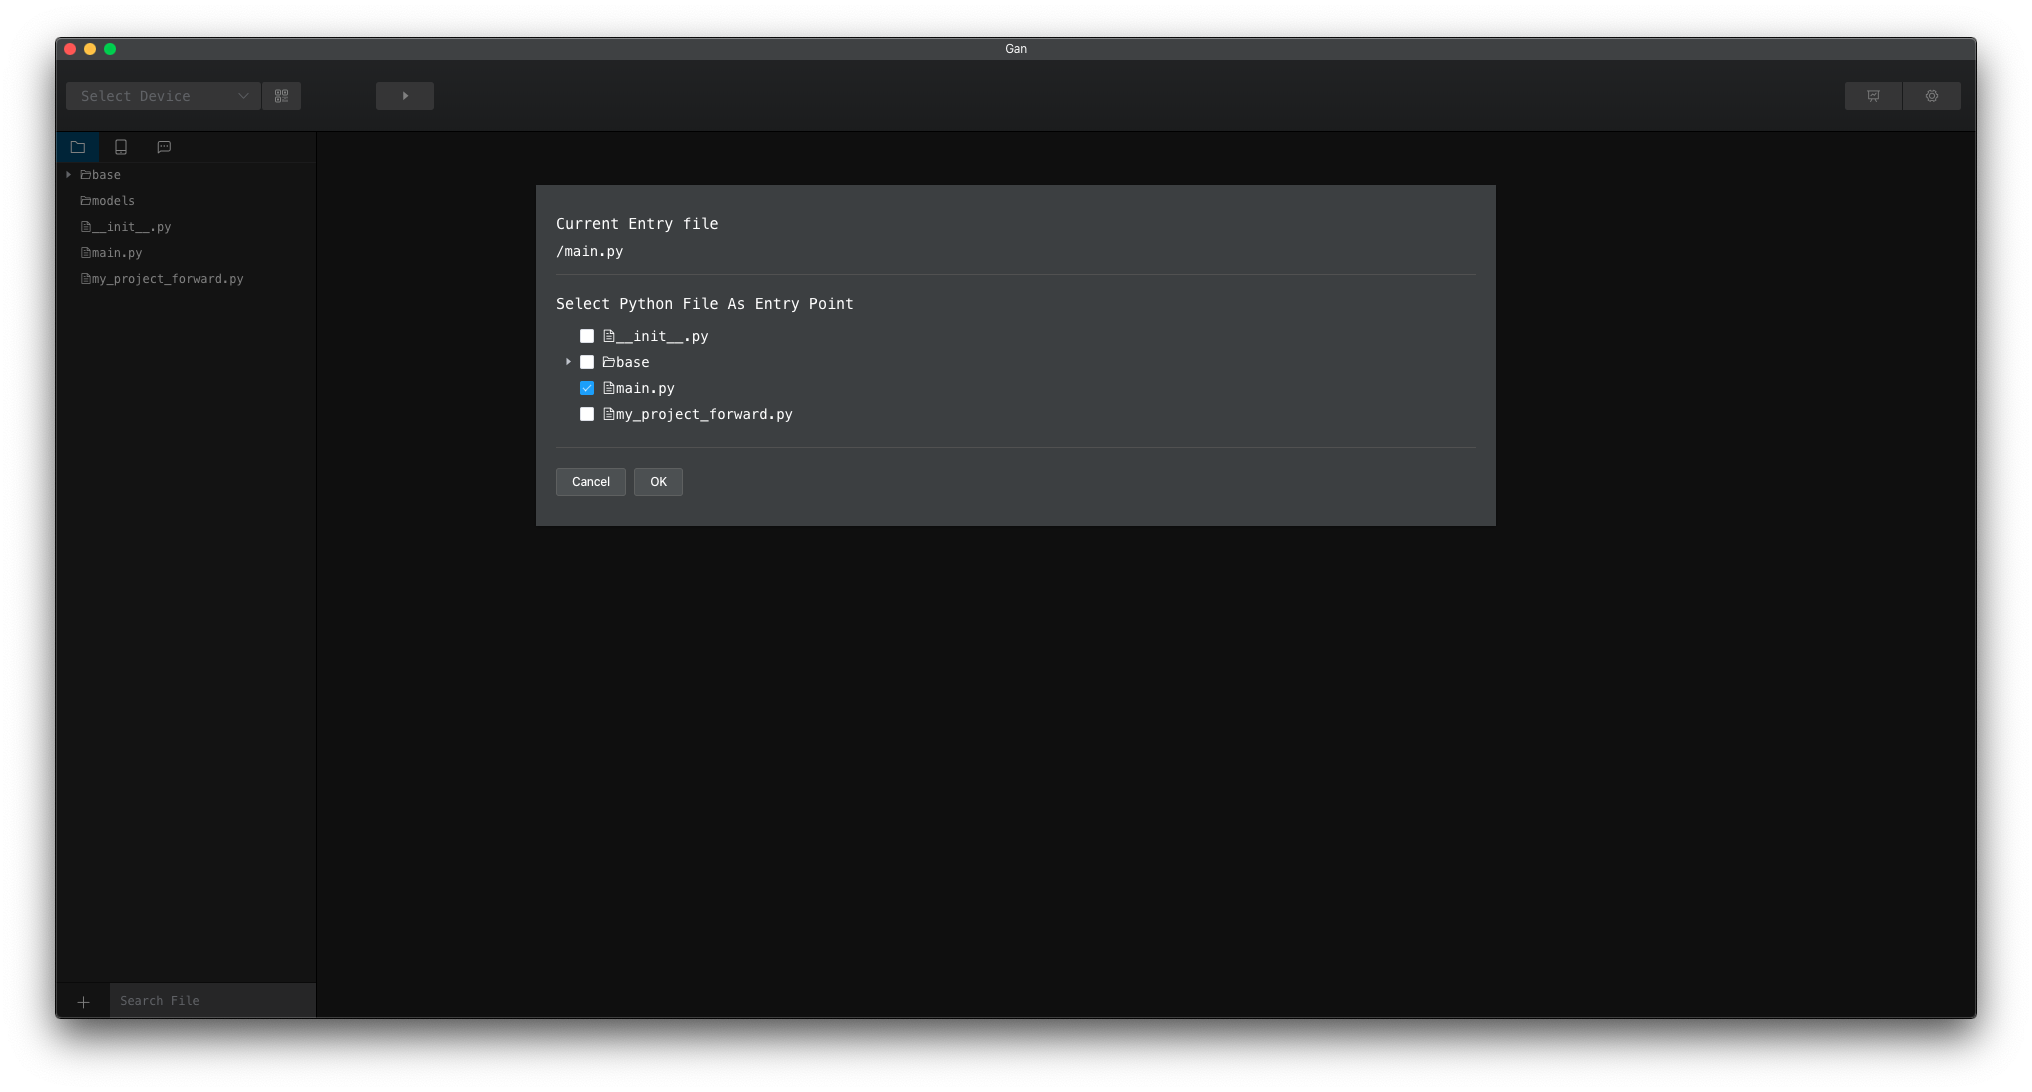
Task: Expand the base folder in the dialog
Action: coord(568,362)
